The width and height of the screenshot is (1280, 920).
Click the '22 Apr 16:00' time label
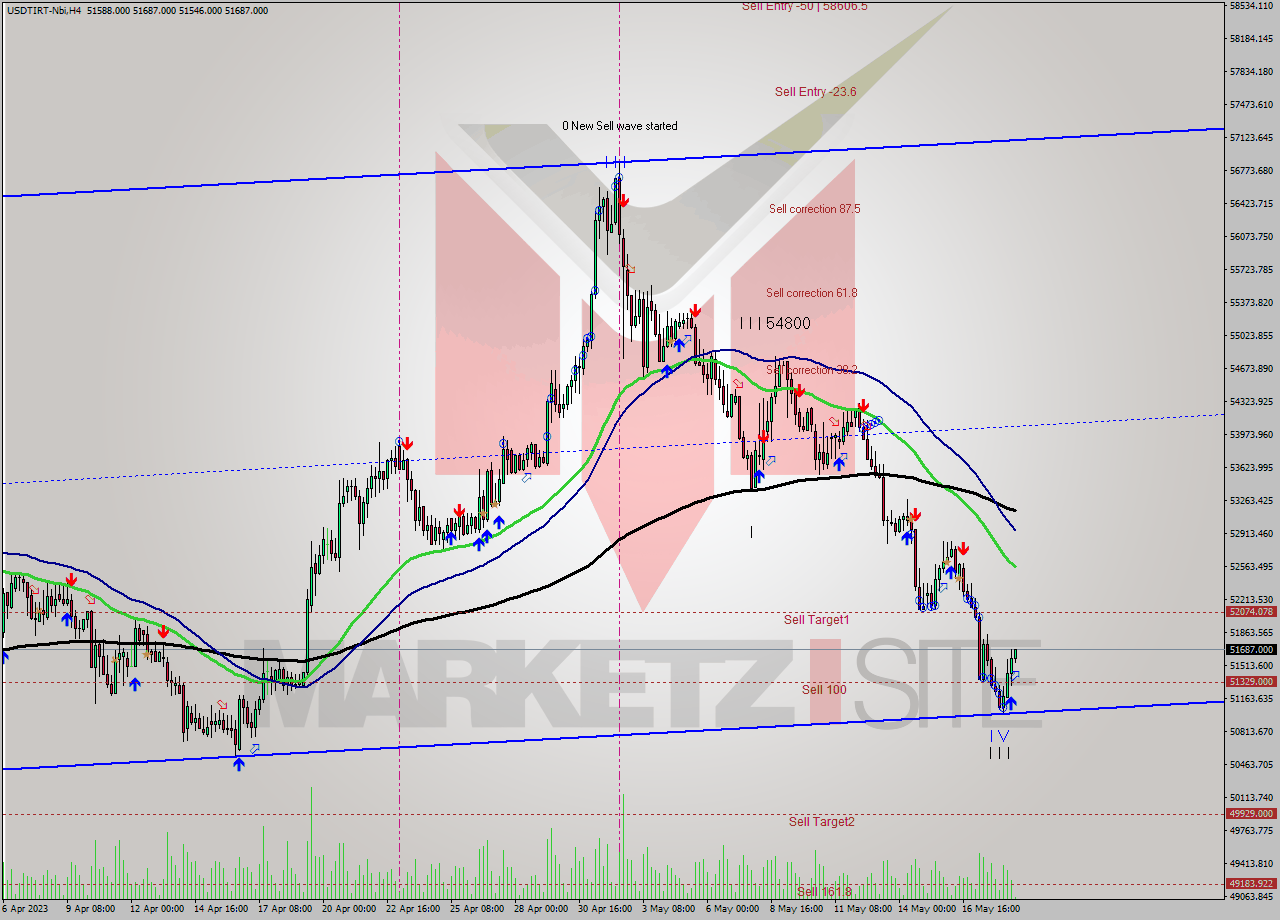point(413,911)
